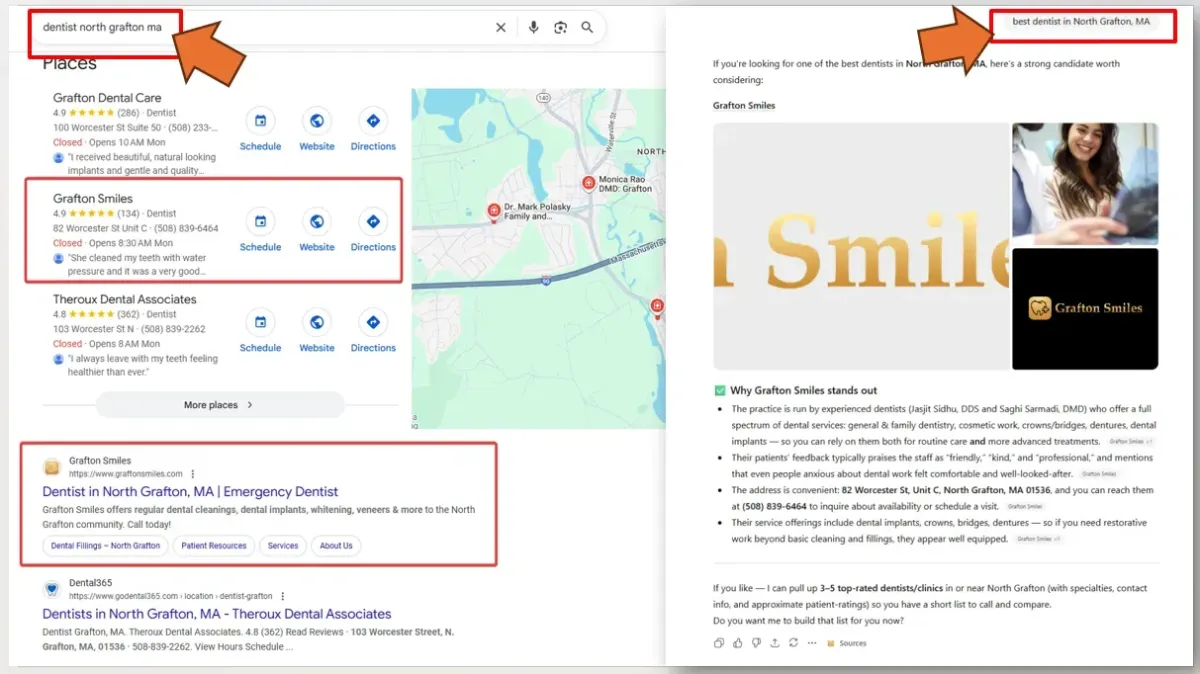Click the Patient Resources sitelink chip

coord(214,546)
